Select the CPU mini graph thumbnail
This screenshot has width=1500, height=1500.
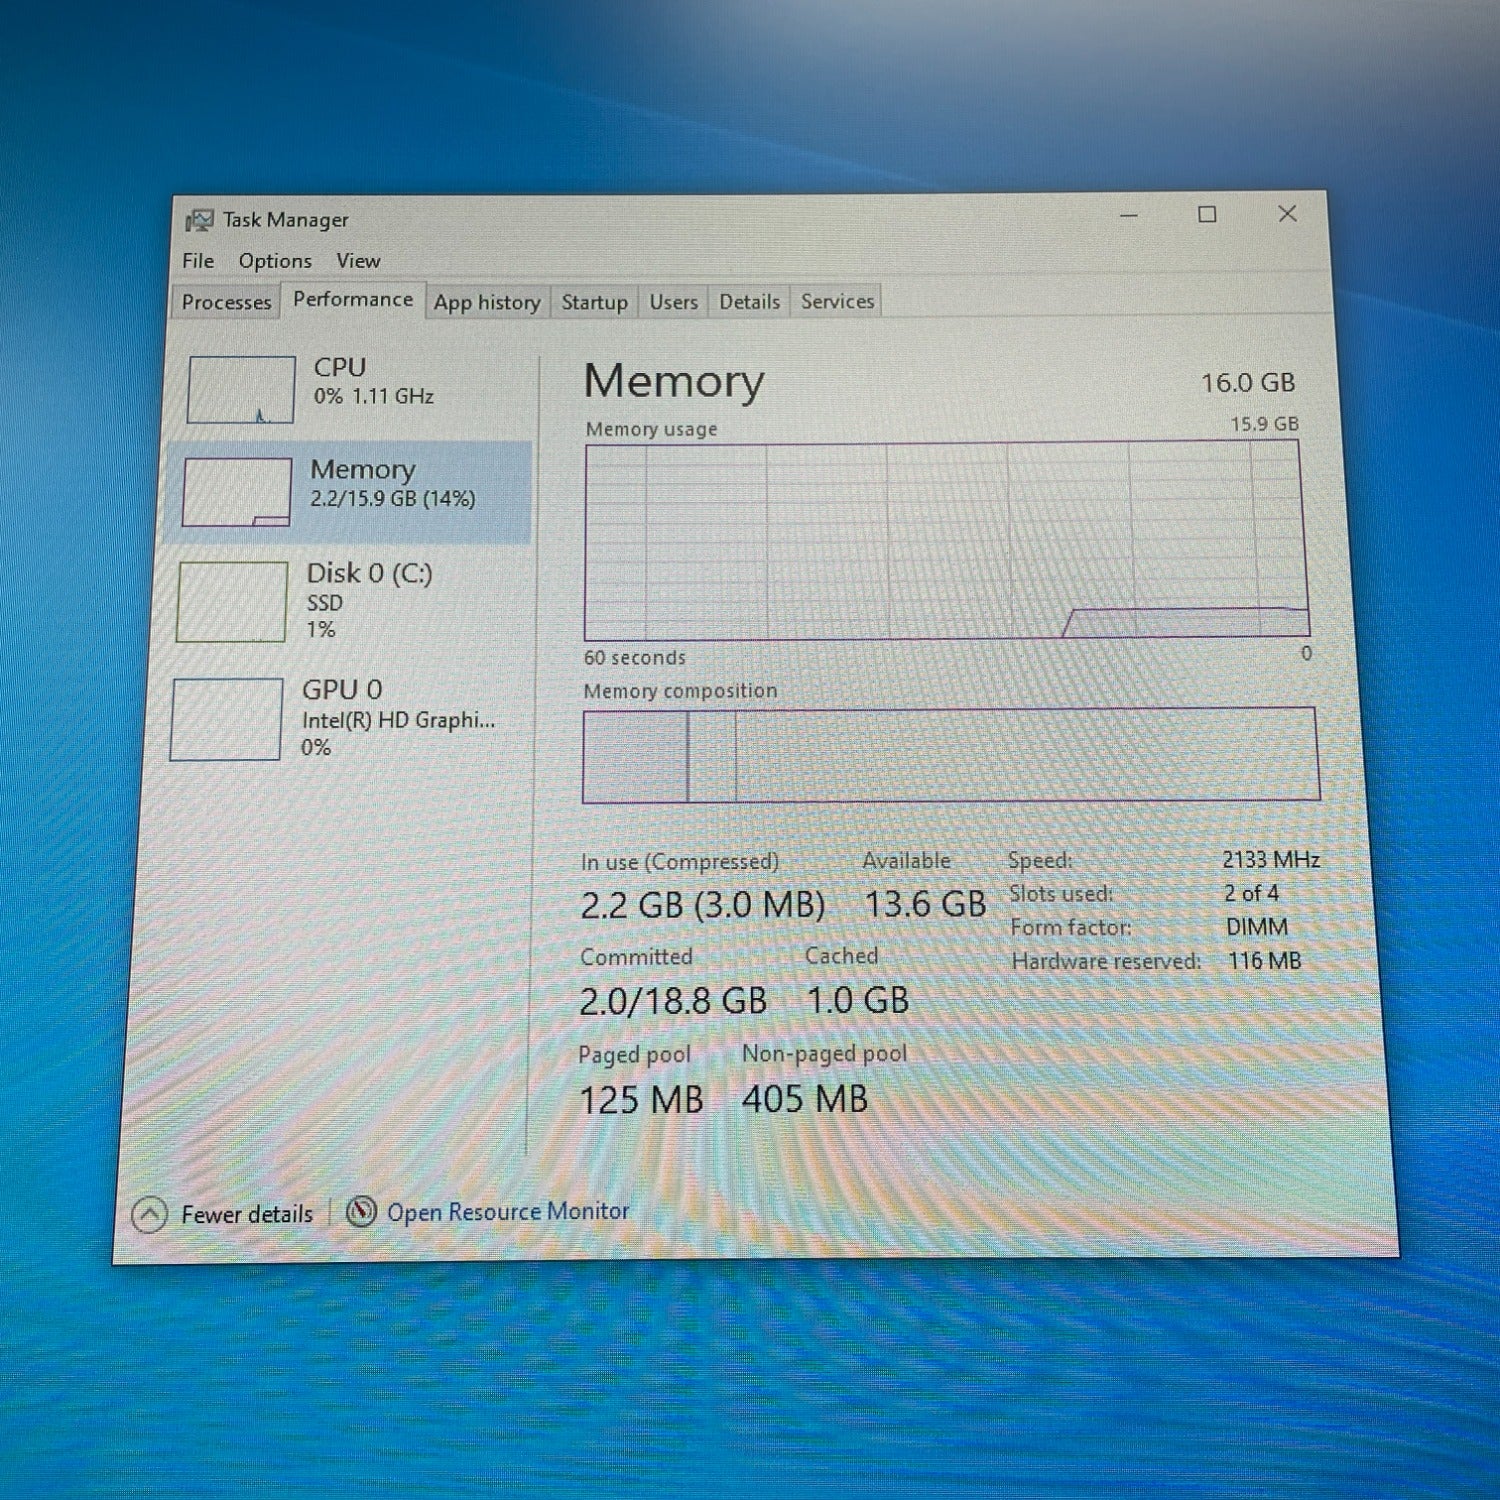[241, 390]
